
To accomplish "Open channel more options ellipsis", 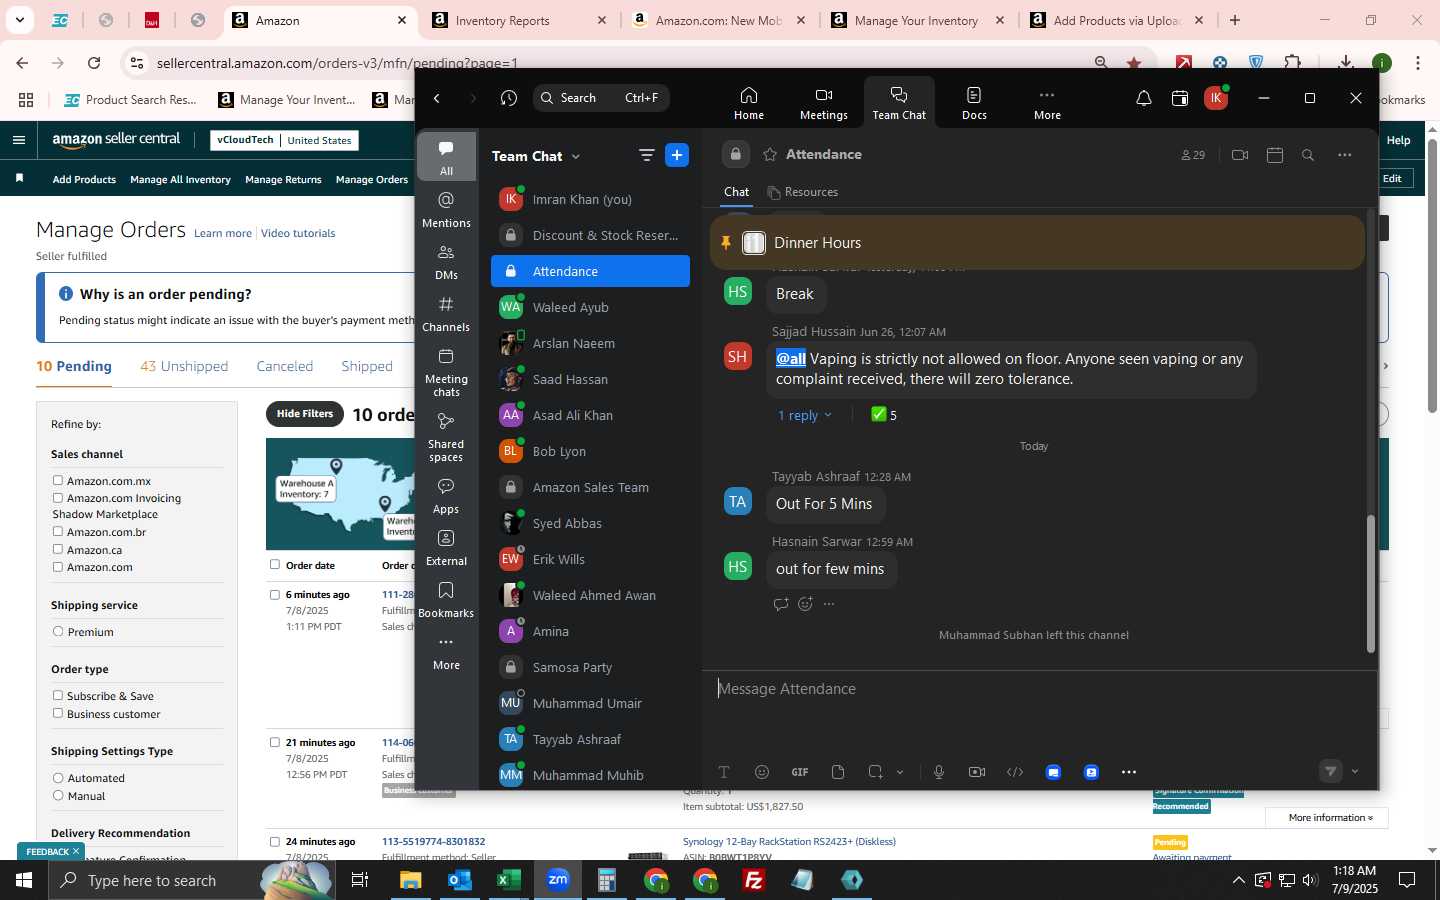I will click(1345, 155).
